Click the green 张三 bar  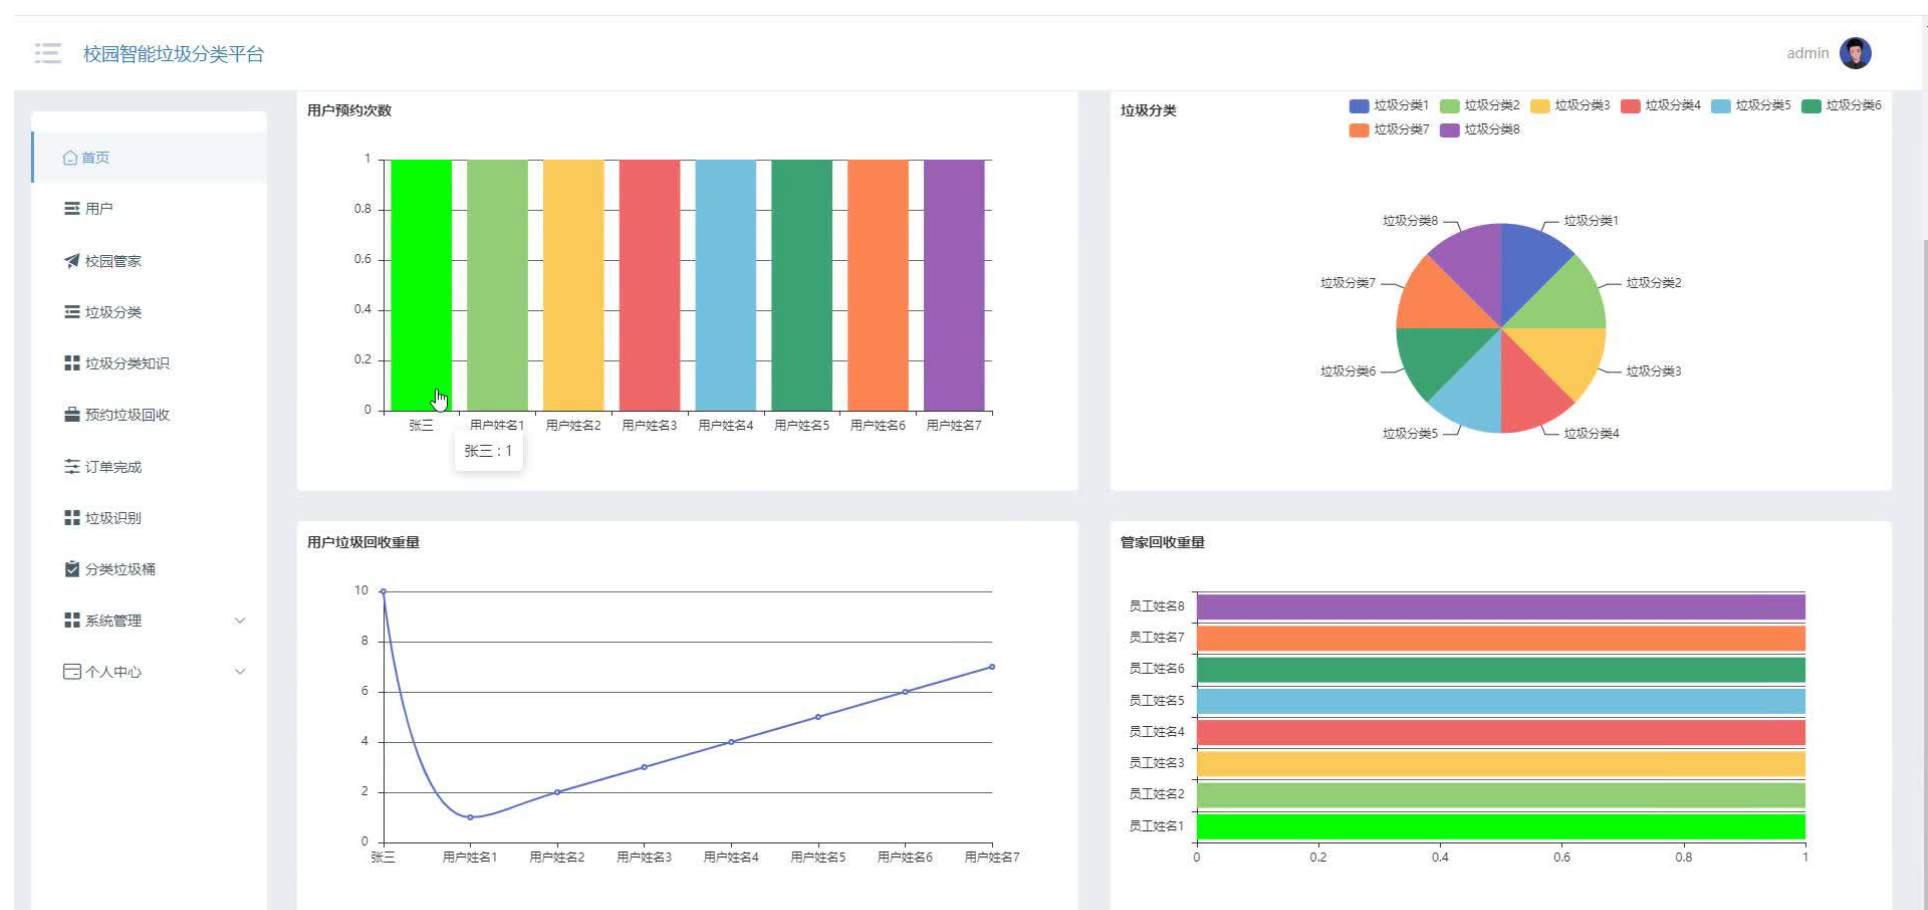421,285
